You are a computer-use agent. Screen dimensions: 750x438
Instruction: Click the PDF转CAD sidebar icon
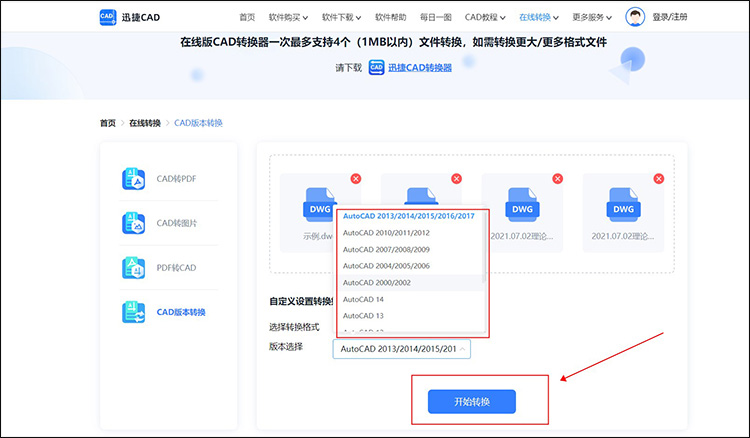coord(133,268)
